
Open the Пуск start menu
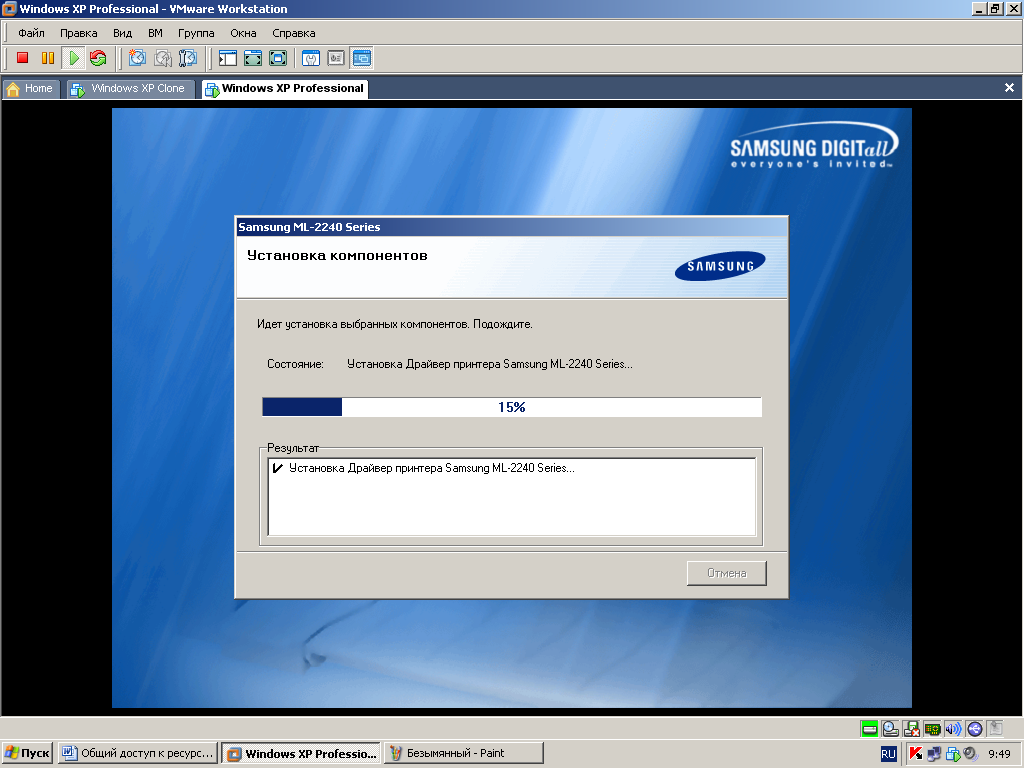tap(27, 753)
